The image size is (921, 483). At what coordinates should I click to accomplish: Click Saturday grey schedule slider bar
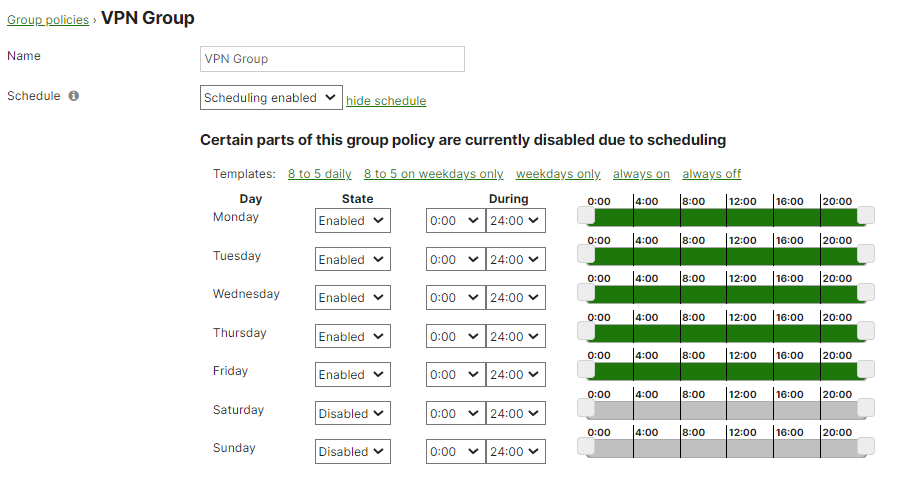(x=725, y=410)
